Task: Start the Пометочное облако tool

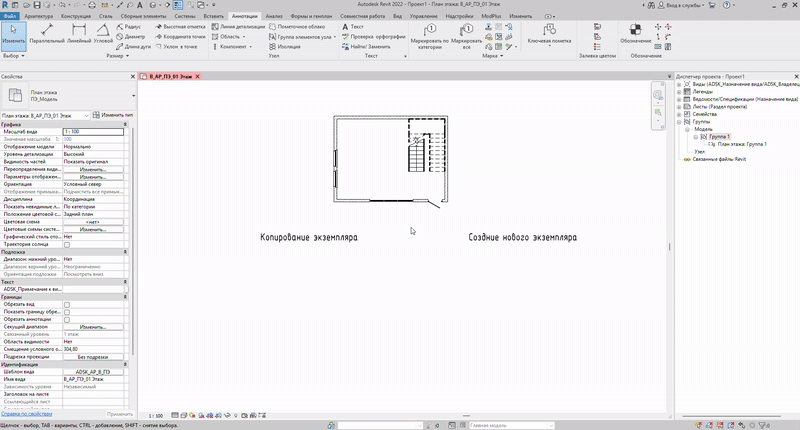Action: point(297,27)
